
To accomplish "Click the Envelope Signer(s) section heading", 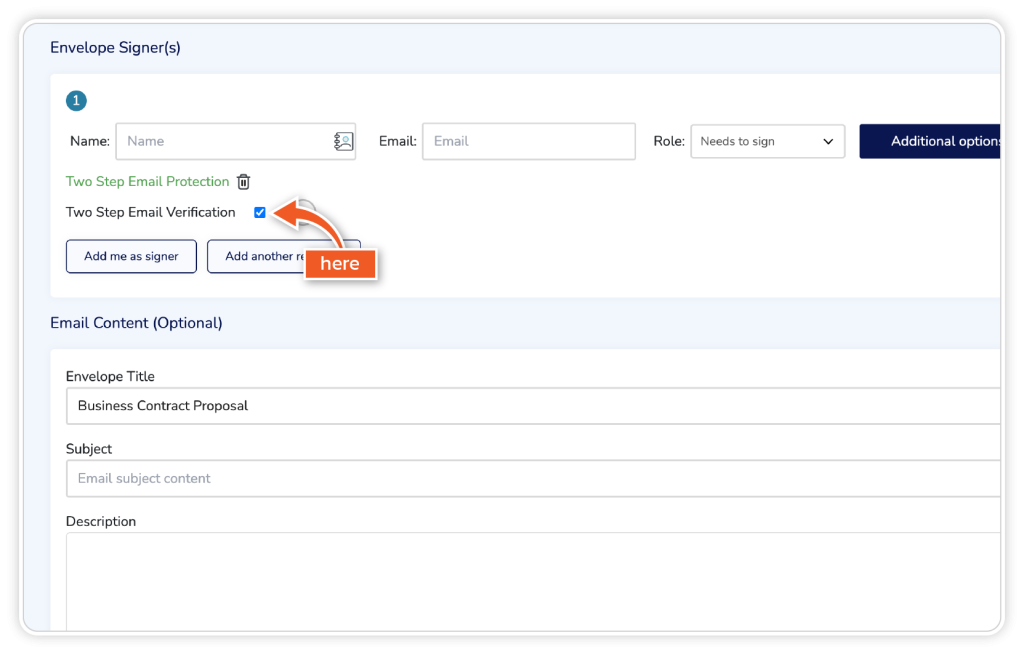I will click(115, 47).
